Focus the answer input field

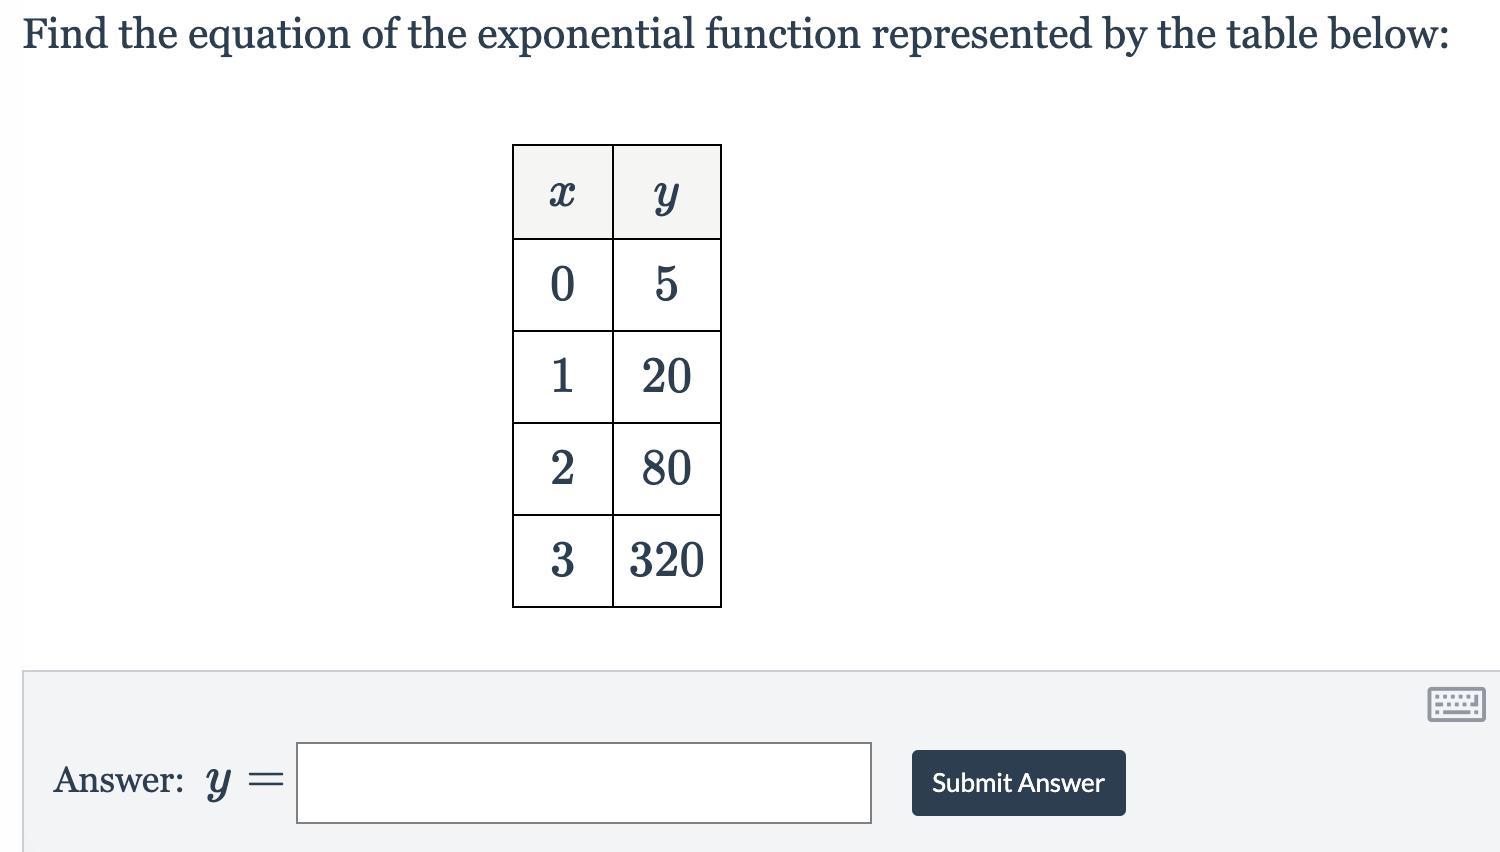pyautogui.click(x=584, y=783)
